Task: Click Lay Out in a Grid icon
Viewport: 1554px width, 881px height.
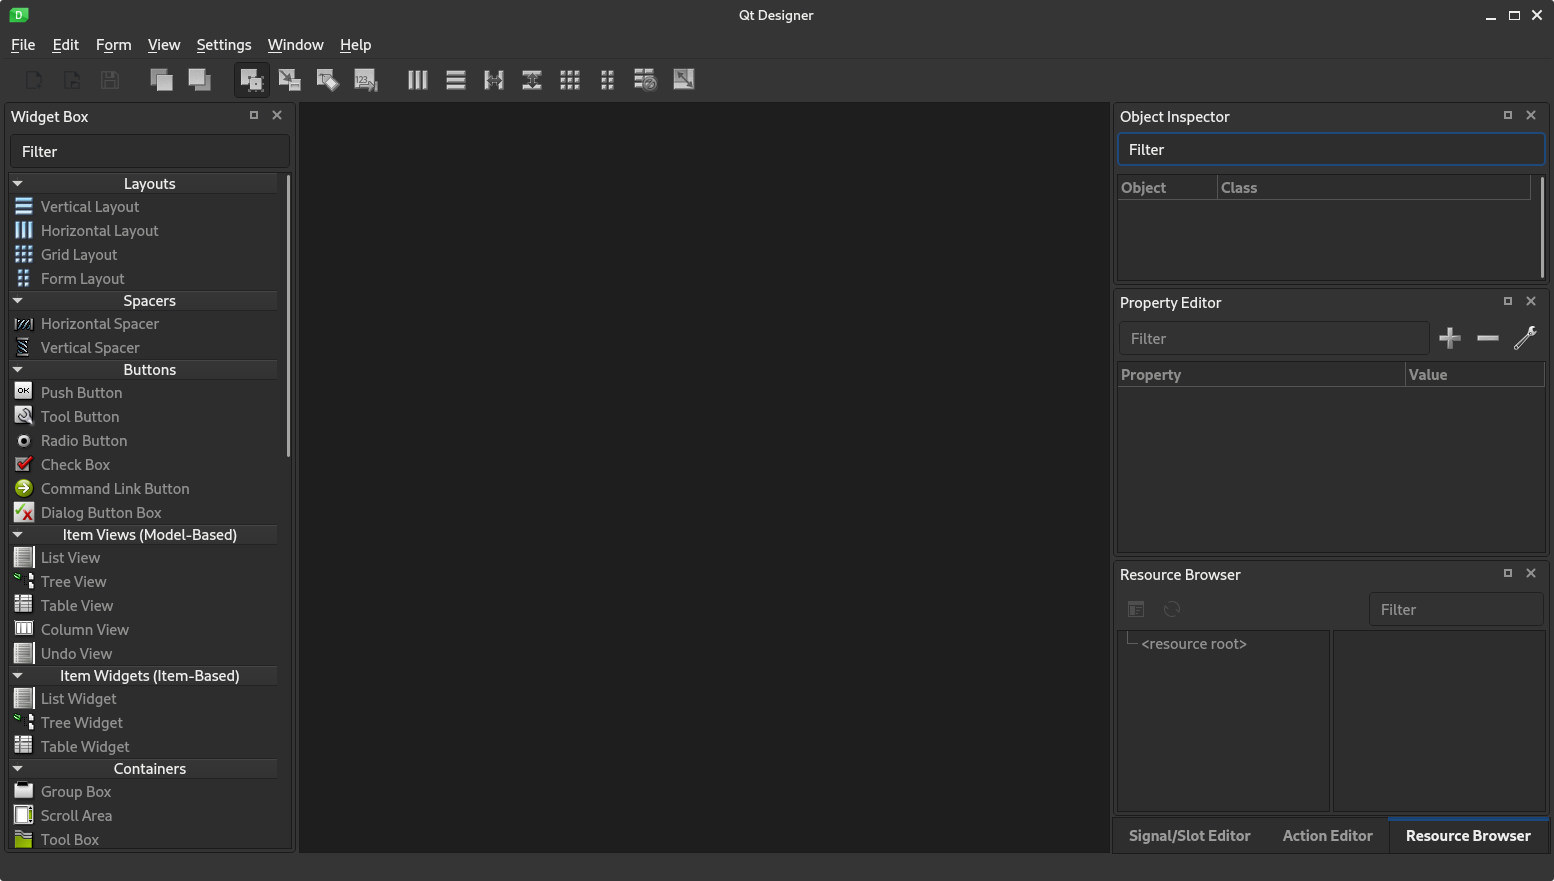Action: click(x=570, y=80)
